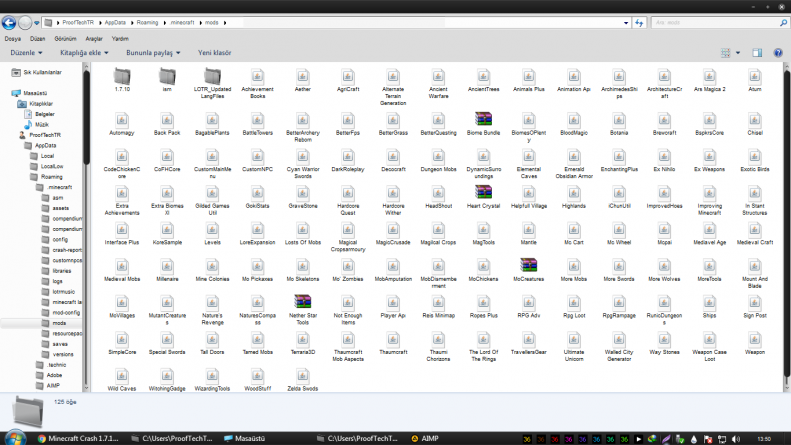
Task: Expand AppData breadcrumb arrow in address bar
Action: pyautogui.click(x=132, y=23)
